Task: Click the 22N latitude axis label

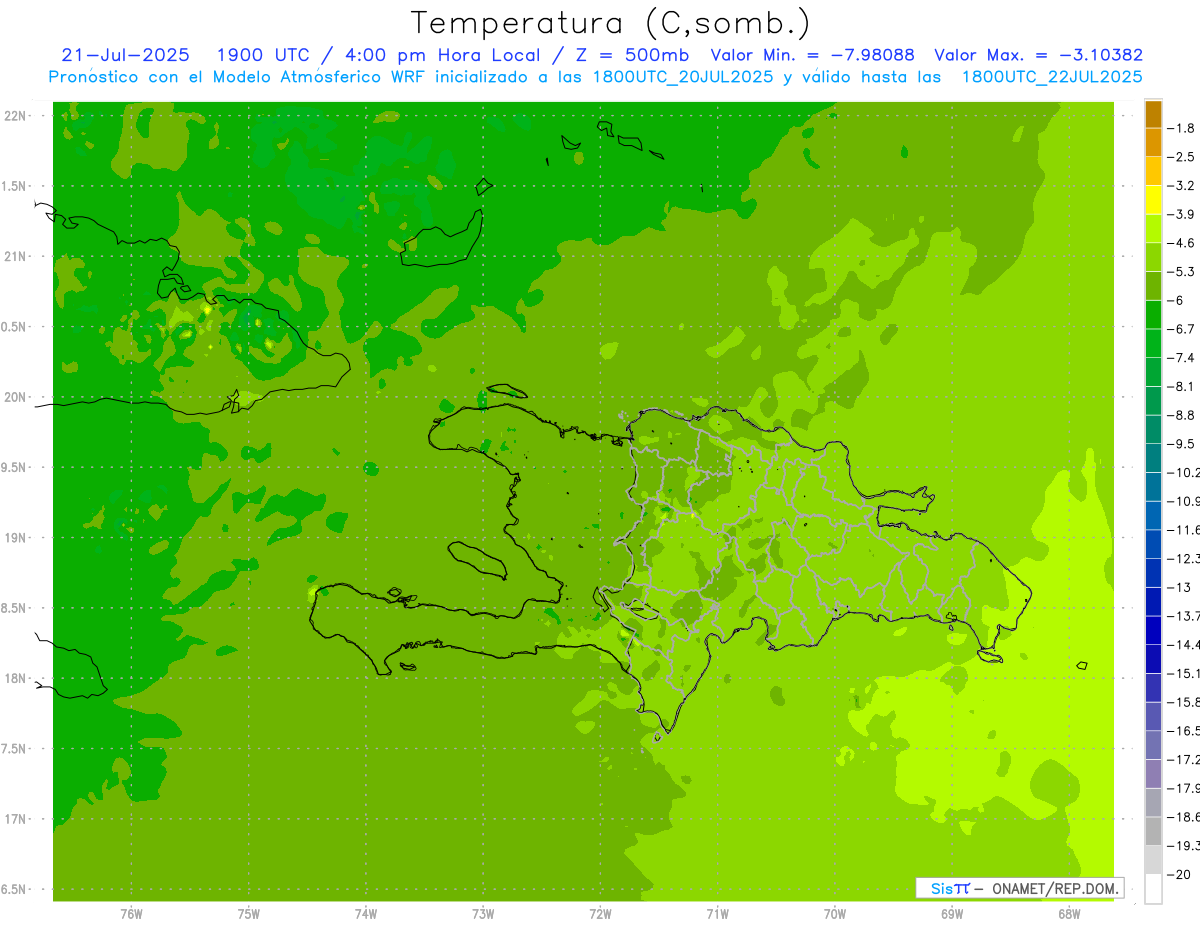Action: pyautogui.click(x=15, y=116)
